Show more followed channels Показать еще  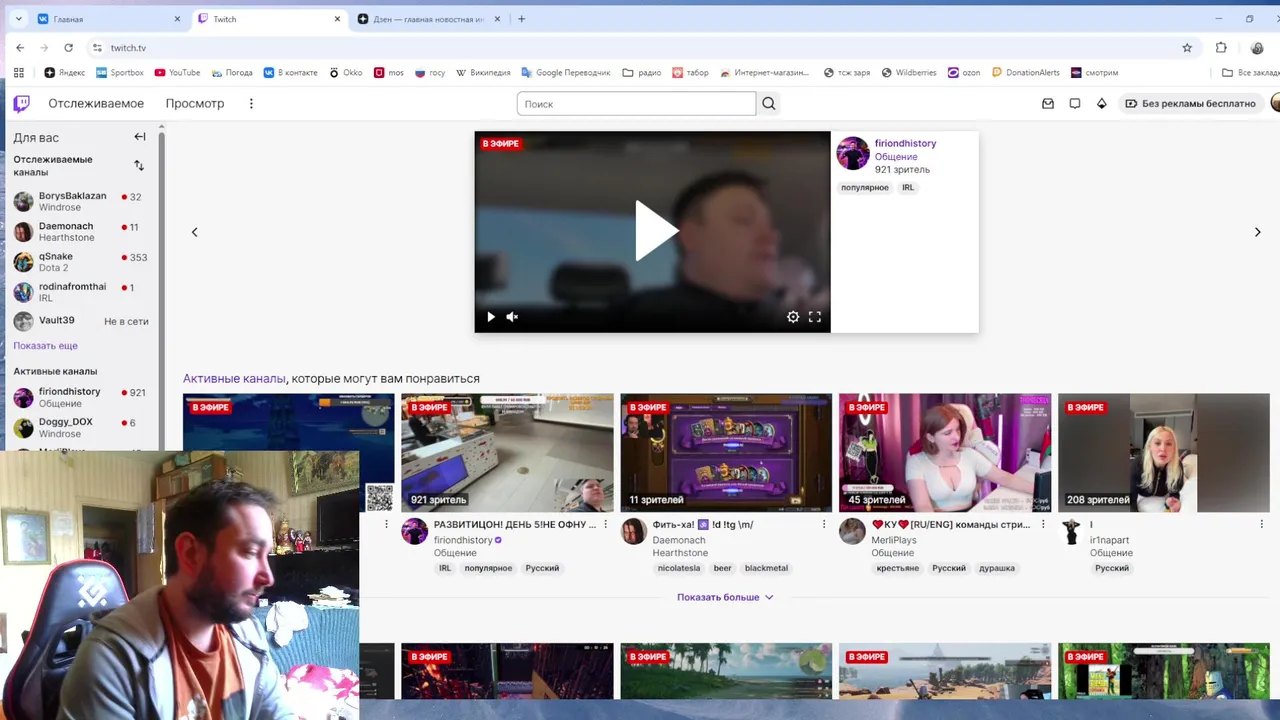45,345
